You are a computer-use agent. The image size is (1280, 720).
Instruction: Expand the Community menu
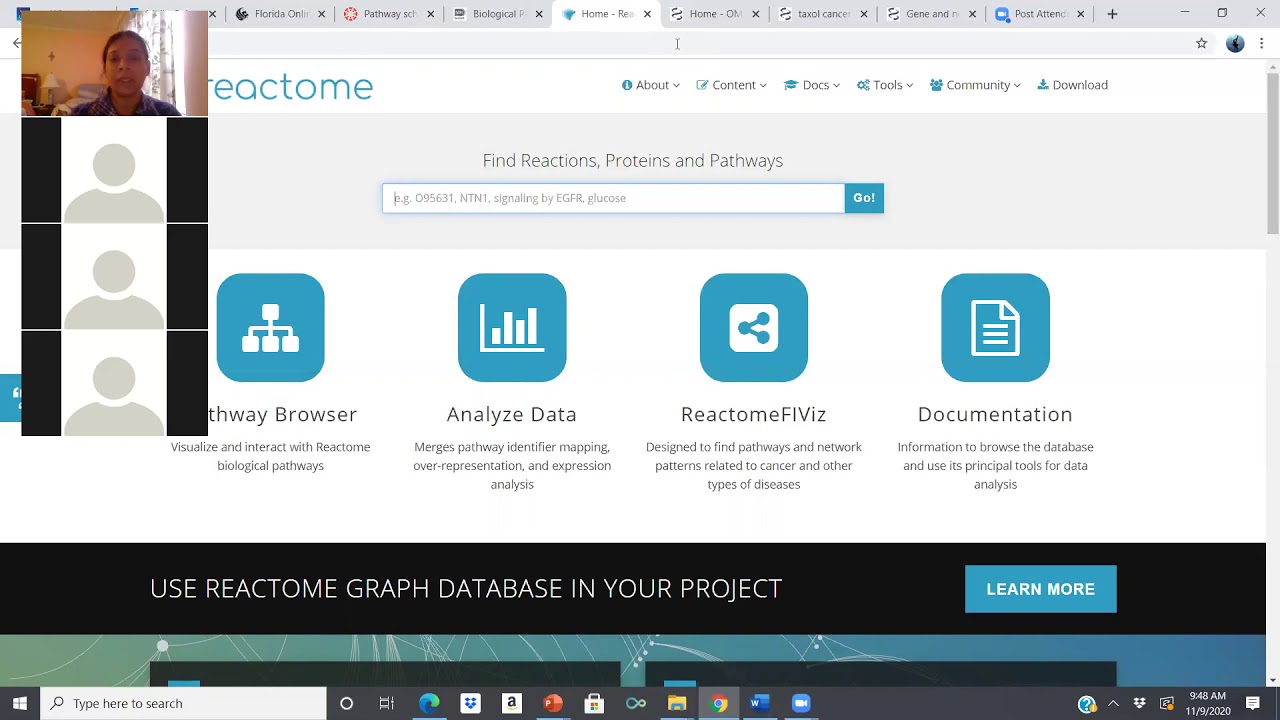coord(975,85)
